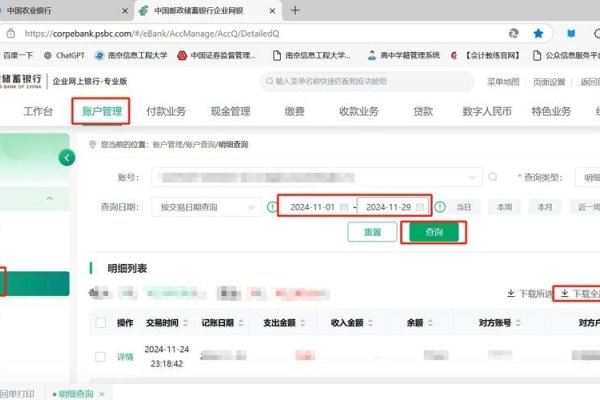The height and width of the screenshot is (400, 600).
Task: Open calendar icon for 2024-11-29
Action: pyautogui.click(x=420, y=207)
